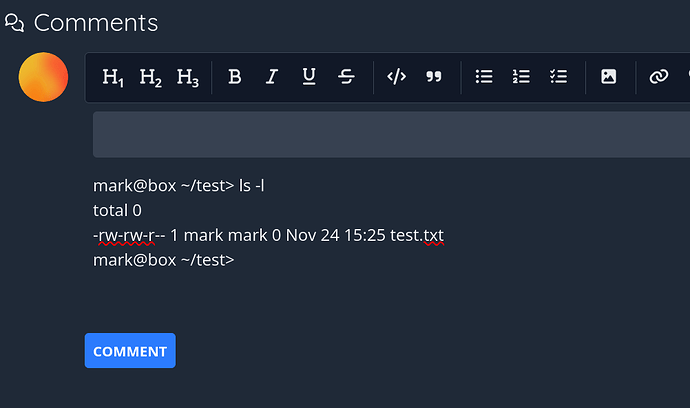This screenshot has width=690, height=408.
Task: Submit with the COMMENT button
Action: (130, 351)
